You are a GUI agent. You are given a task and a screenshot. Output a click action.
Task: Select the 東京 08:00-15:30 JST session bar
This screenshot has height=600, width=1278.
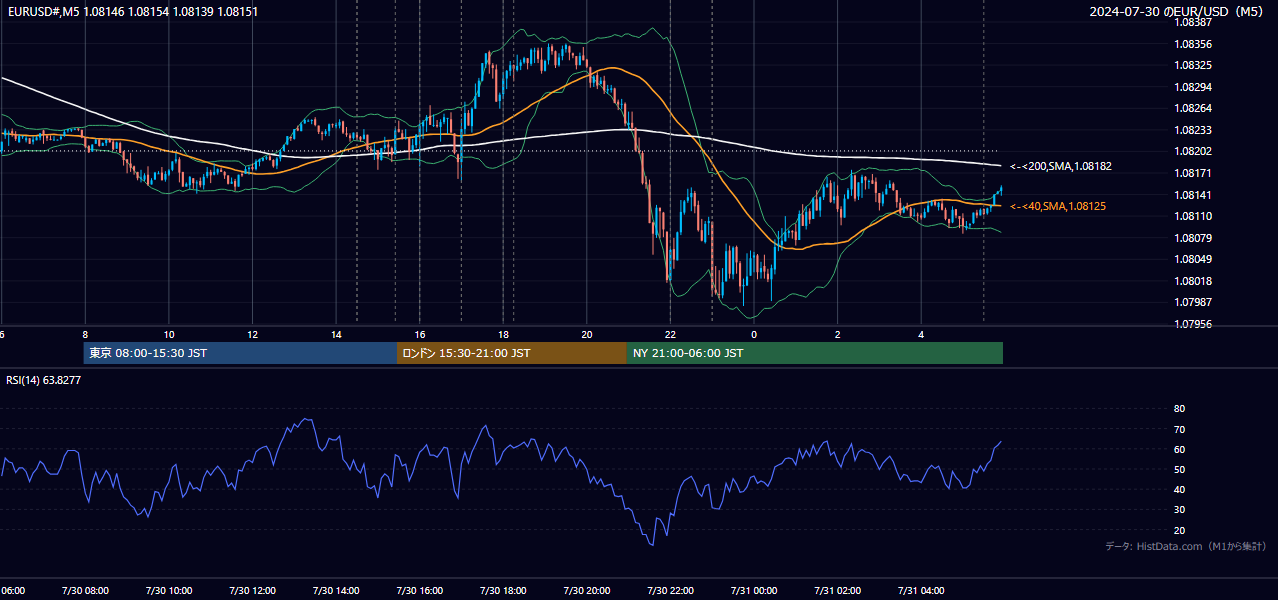[240, 353]
